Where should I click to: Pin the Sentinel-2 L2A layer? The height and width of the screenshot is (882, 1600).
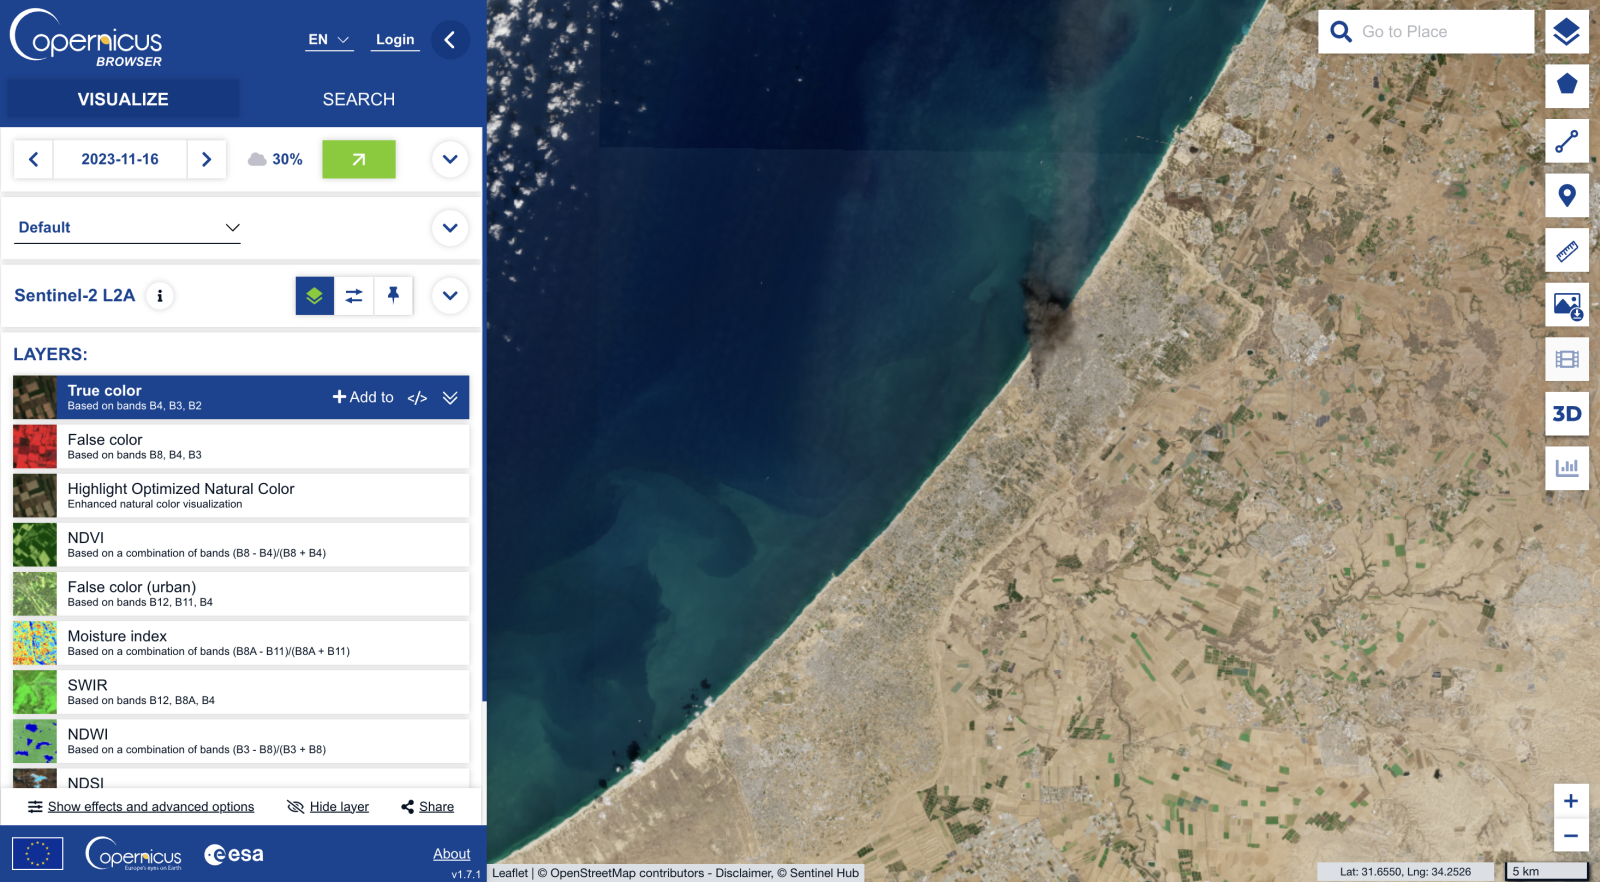[393, 296]
